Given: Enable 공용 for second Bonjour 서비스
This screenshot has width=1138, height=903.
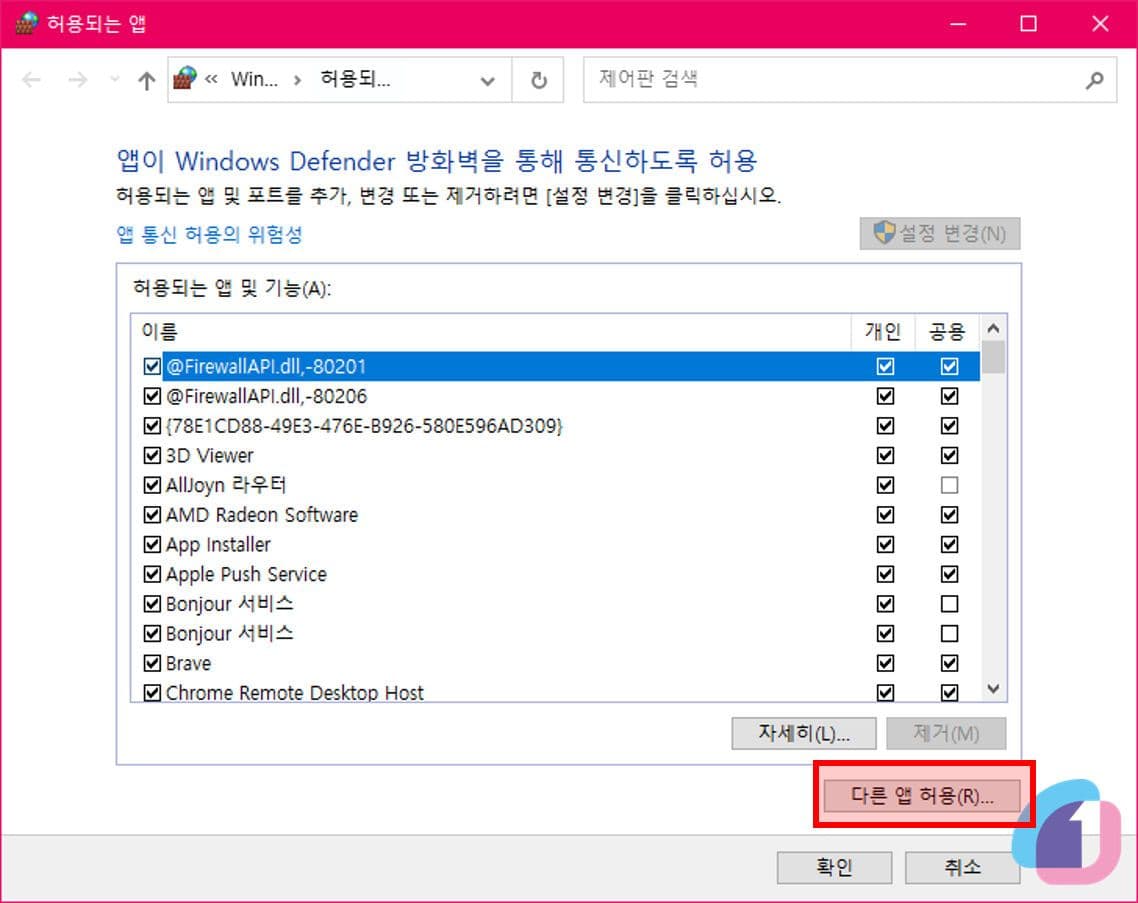Looking at the screenshot, I should 949,634.
